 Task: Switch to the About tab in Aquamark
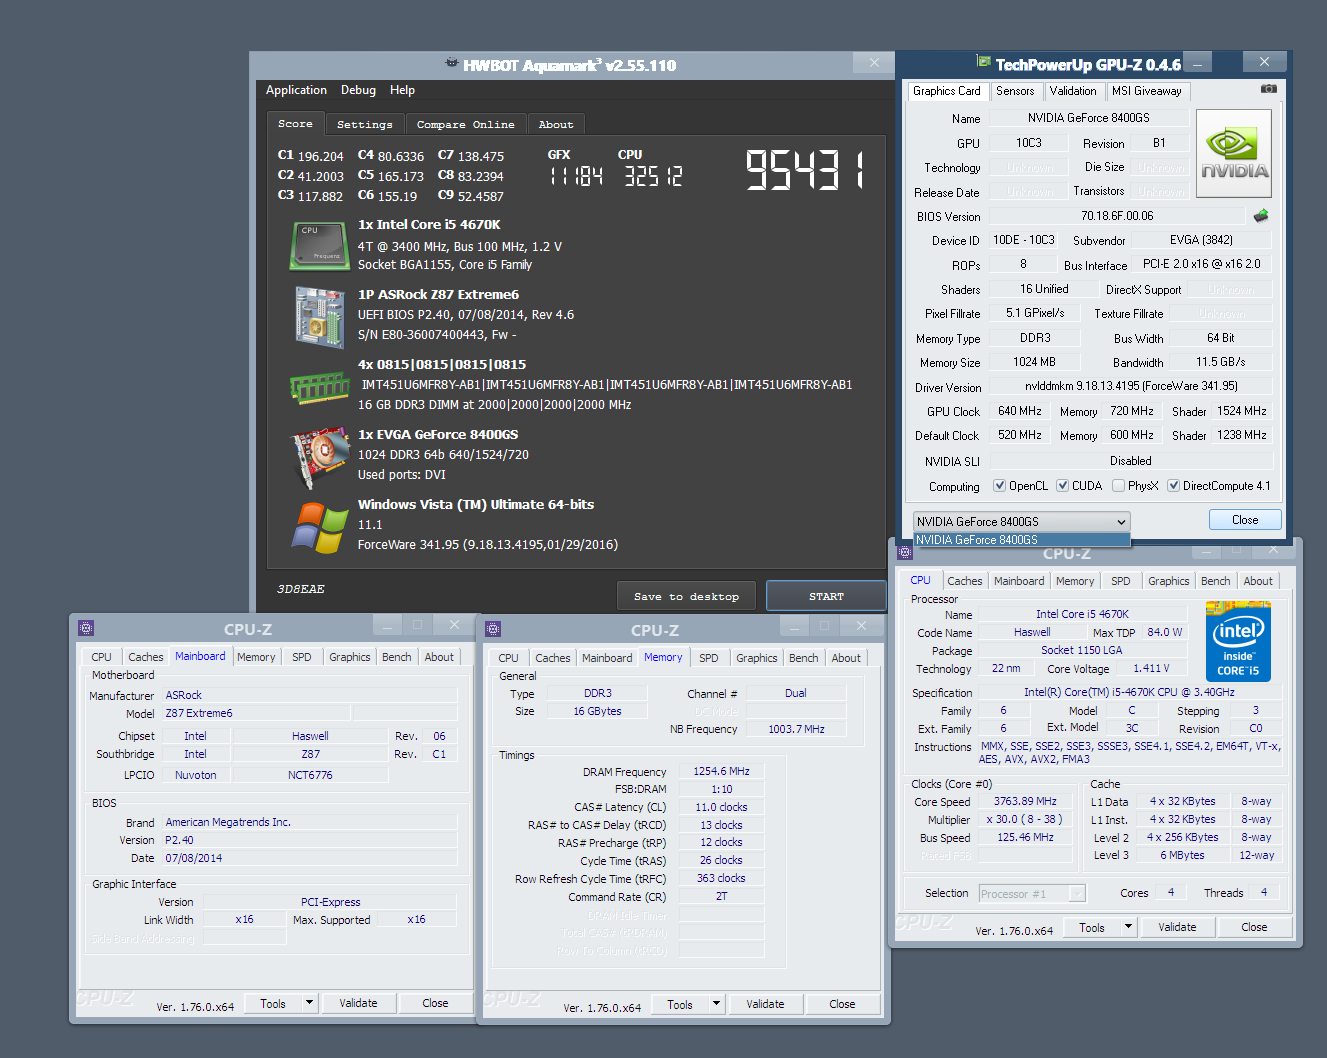[x=556, y=124]
